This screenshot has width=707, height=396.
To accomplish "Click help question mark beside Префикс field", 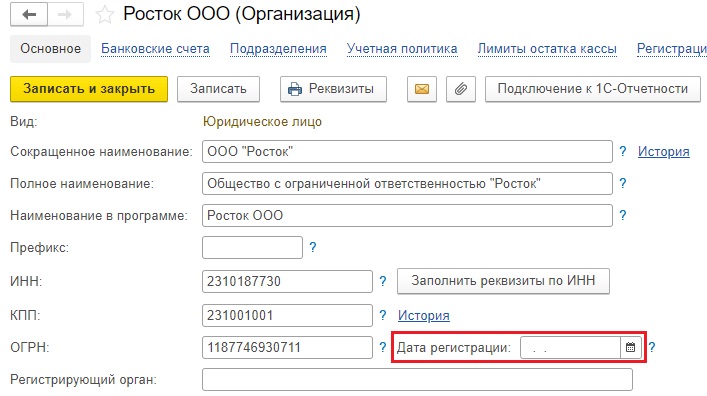I will click(x=312, y=247).
